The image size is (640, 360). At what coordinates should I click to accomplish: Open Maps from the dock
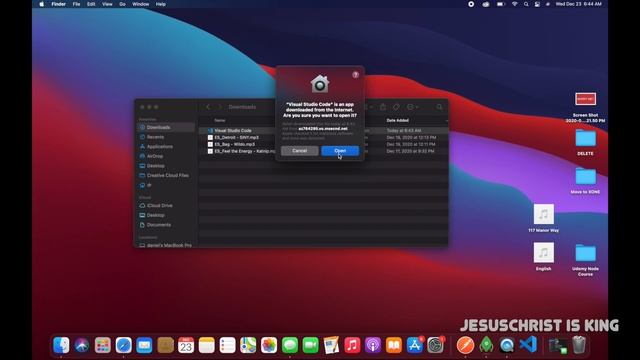[248, 345]
